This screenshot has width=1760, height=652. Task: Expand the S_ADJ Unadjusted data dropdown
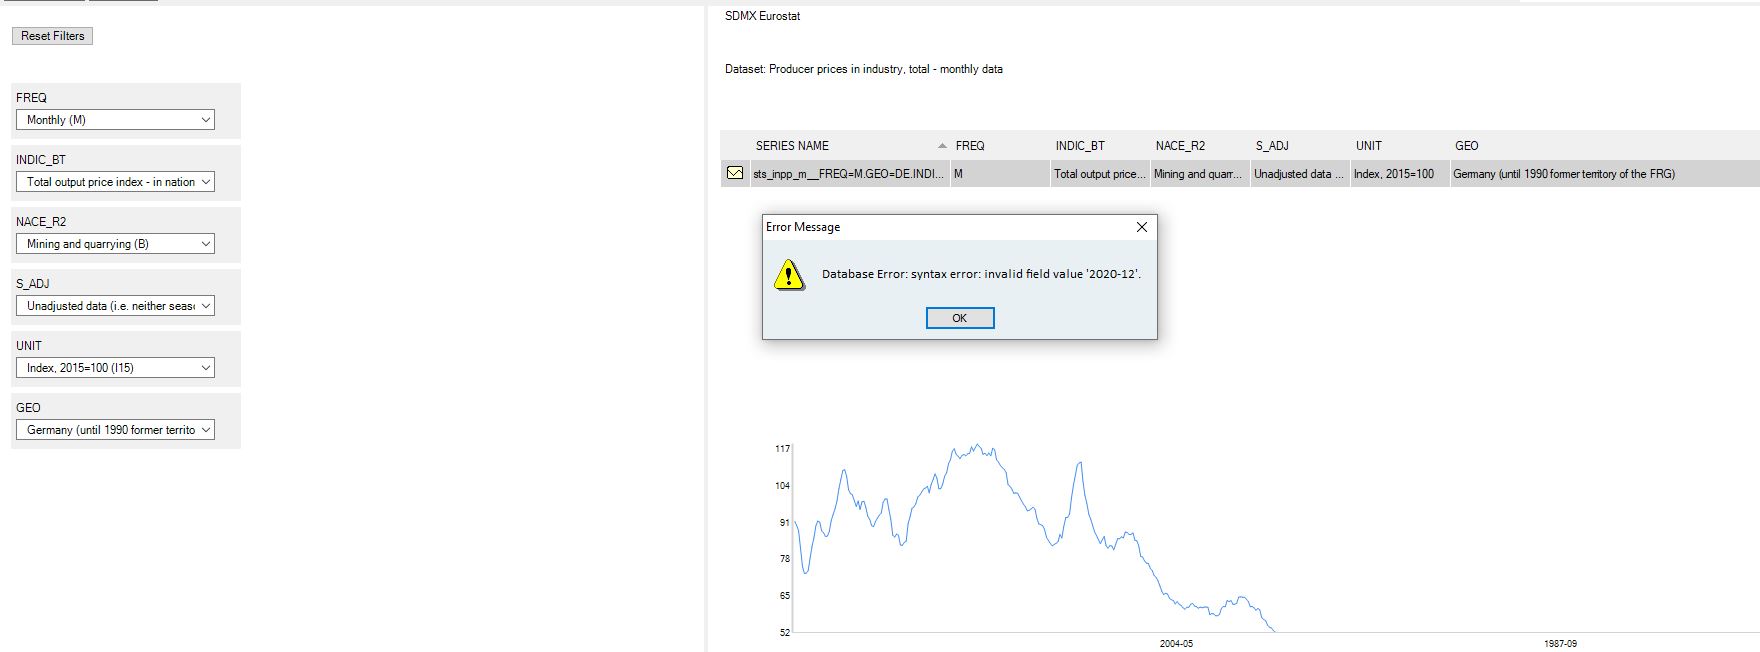pos(115,306)
